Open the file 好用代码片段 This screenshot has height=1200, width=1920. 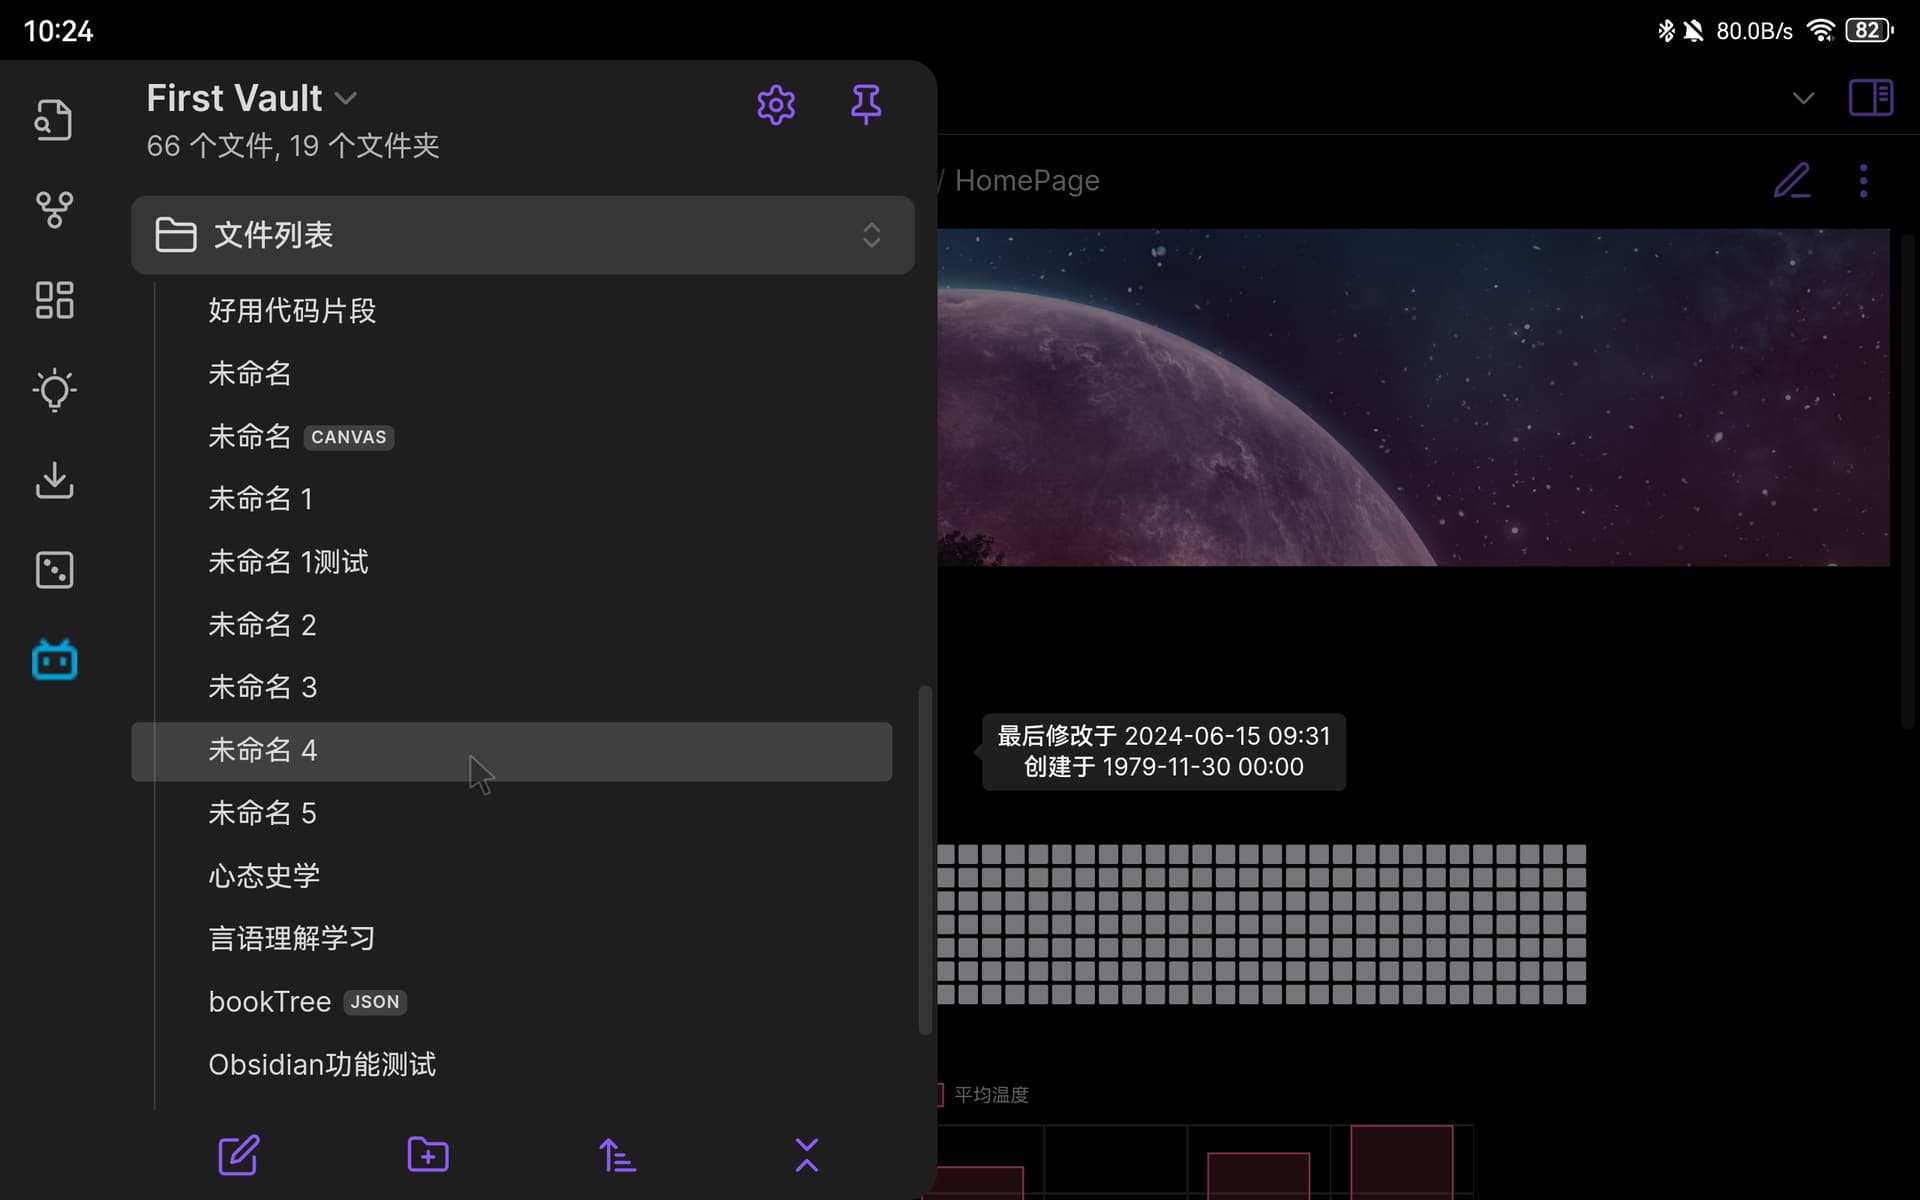pyautogui.click(x=511, y=311)
